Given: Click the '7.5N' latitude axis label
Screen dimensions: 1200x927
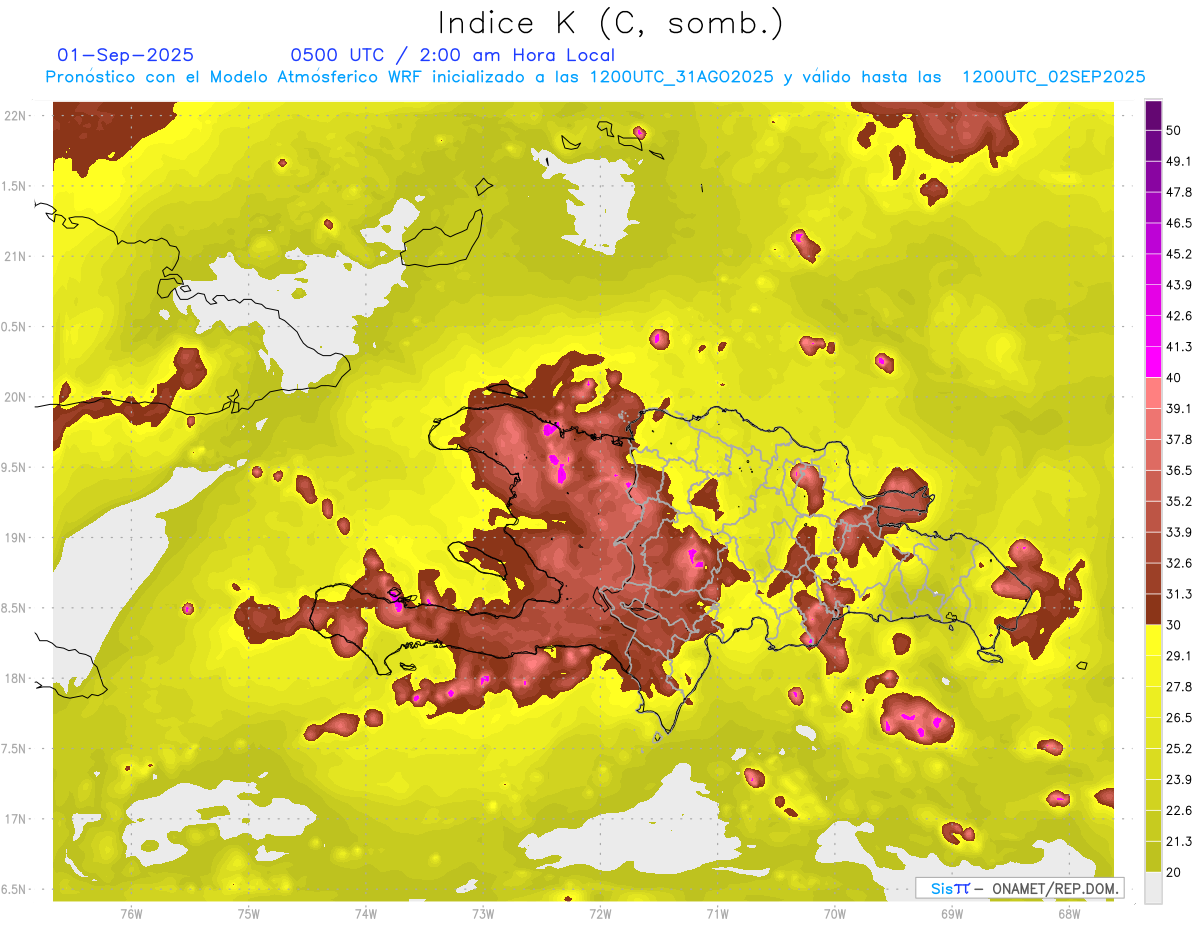Looking at the screenshot, I should coord(15,749).
